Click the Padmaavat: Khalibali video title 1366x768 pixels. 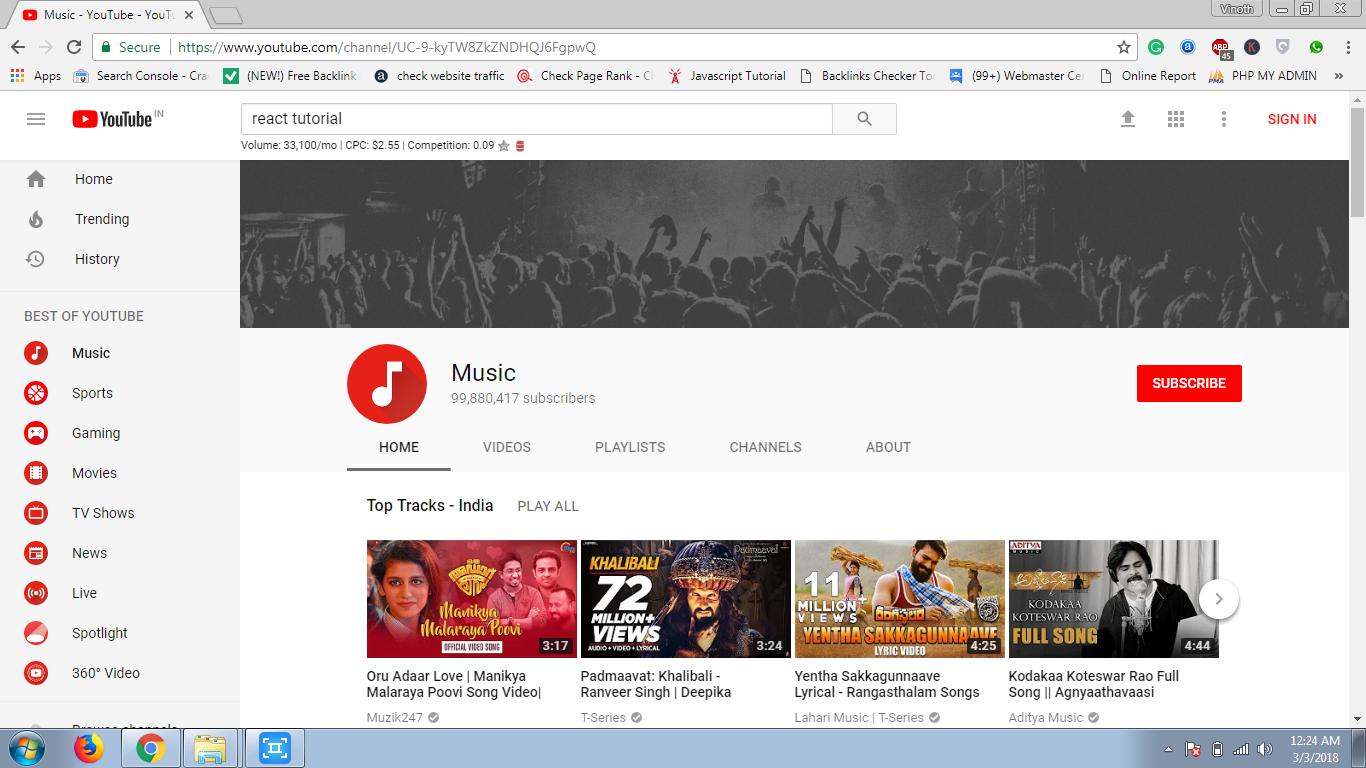click(x=656, y=684)
